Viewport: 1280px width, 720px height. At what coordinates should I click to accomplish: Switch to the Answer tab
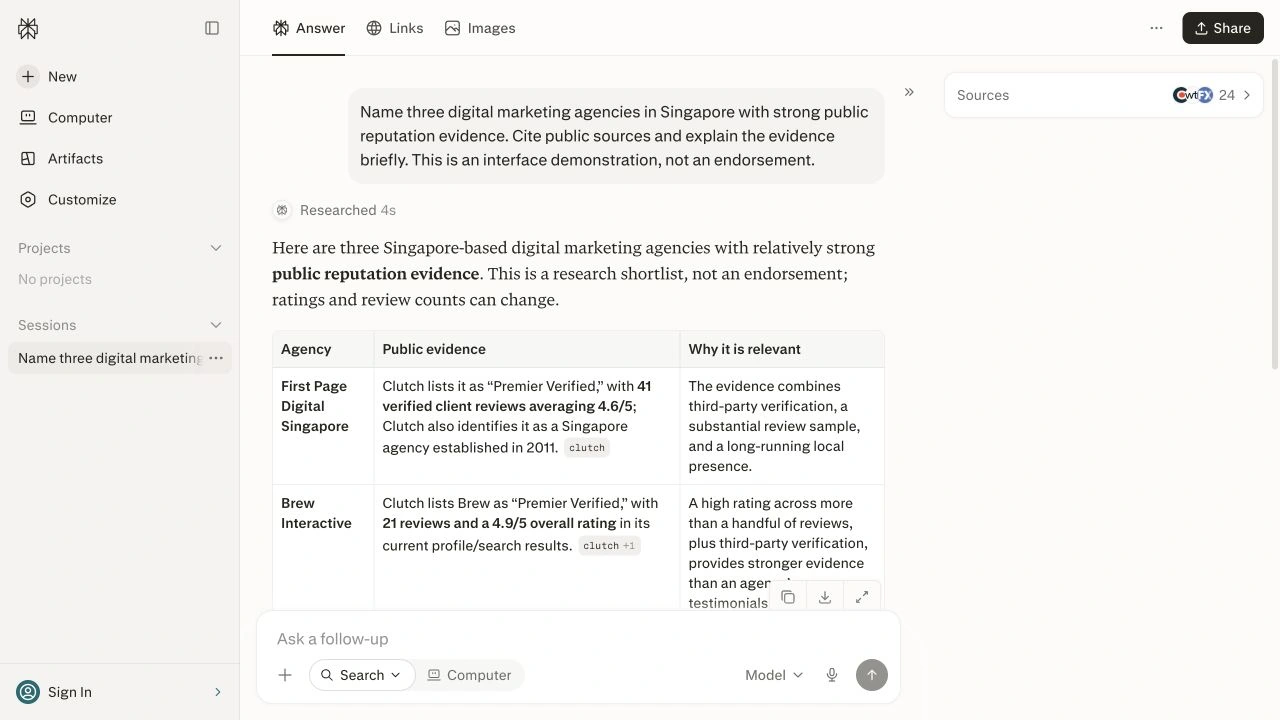click(308, 28)
